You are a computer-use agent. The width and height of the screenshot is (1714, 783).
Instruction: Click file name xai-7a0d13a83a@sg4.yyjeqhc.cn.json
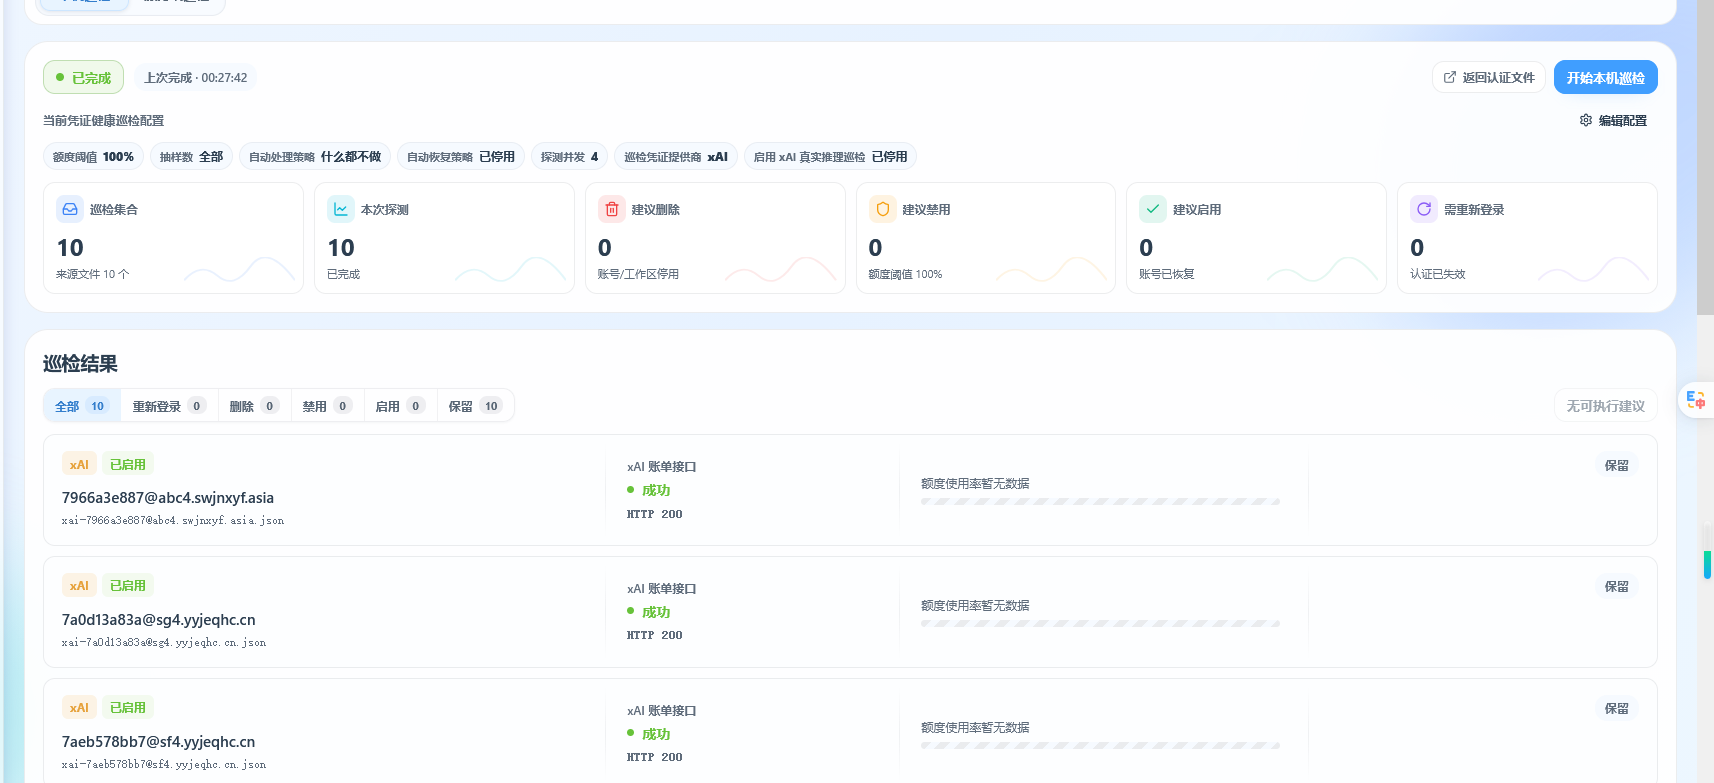point(164,643)
